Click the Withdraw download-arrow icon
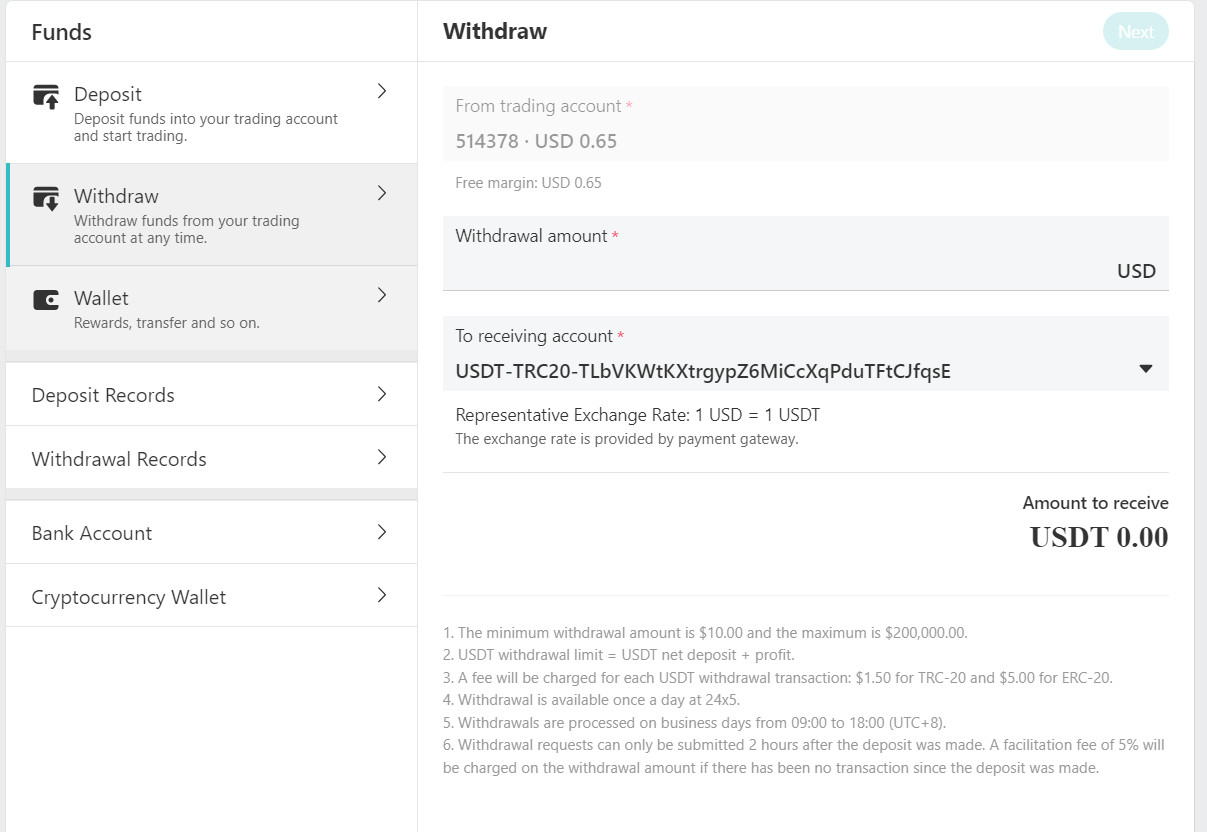This screenshot has height=832, width=1207. [46, 198]
